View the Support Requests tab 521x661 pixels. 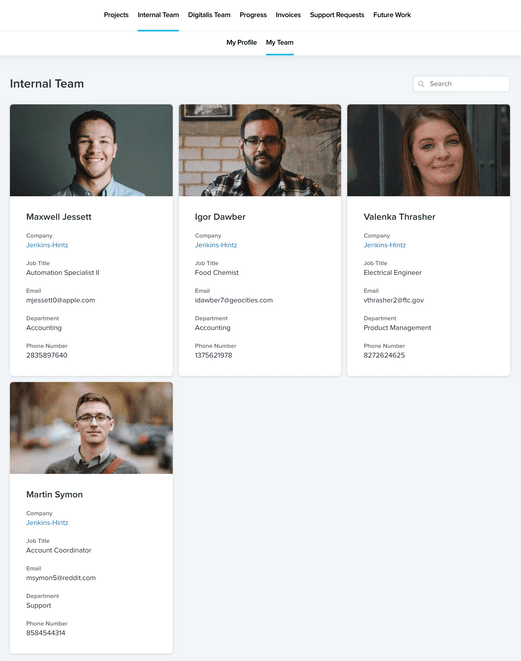point(337,15)
